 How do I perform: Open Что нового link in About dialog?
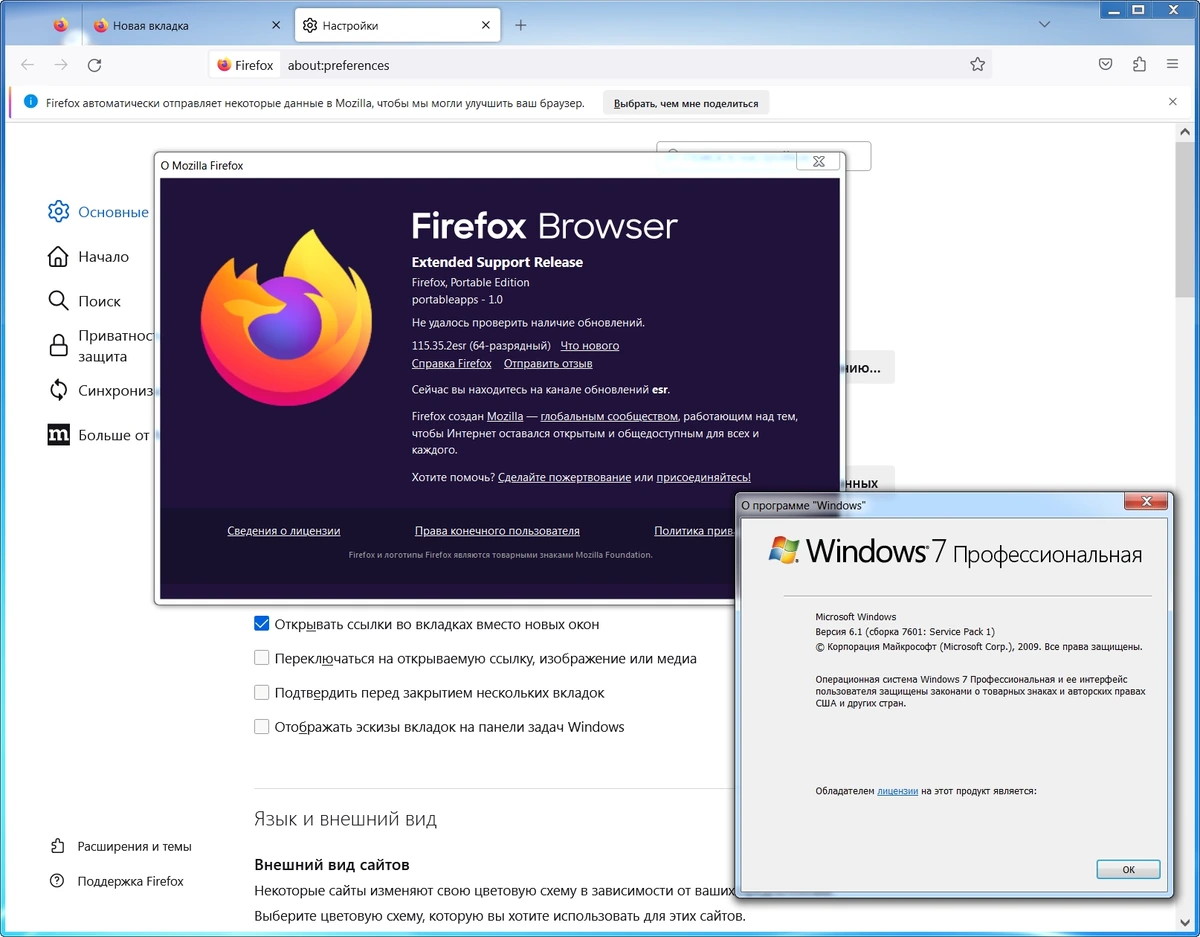coord(590,346)
